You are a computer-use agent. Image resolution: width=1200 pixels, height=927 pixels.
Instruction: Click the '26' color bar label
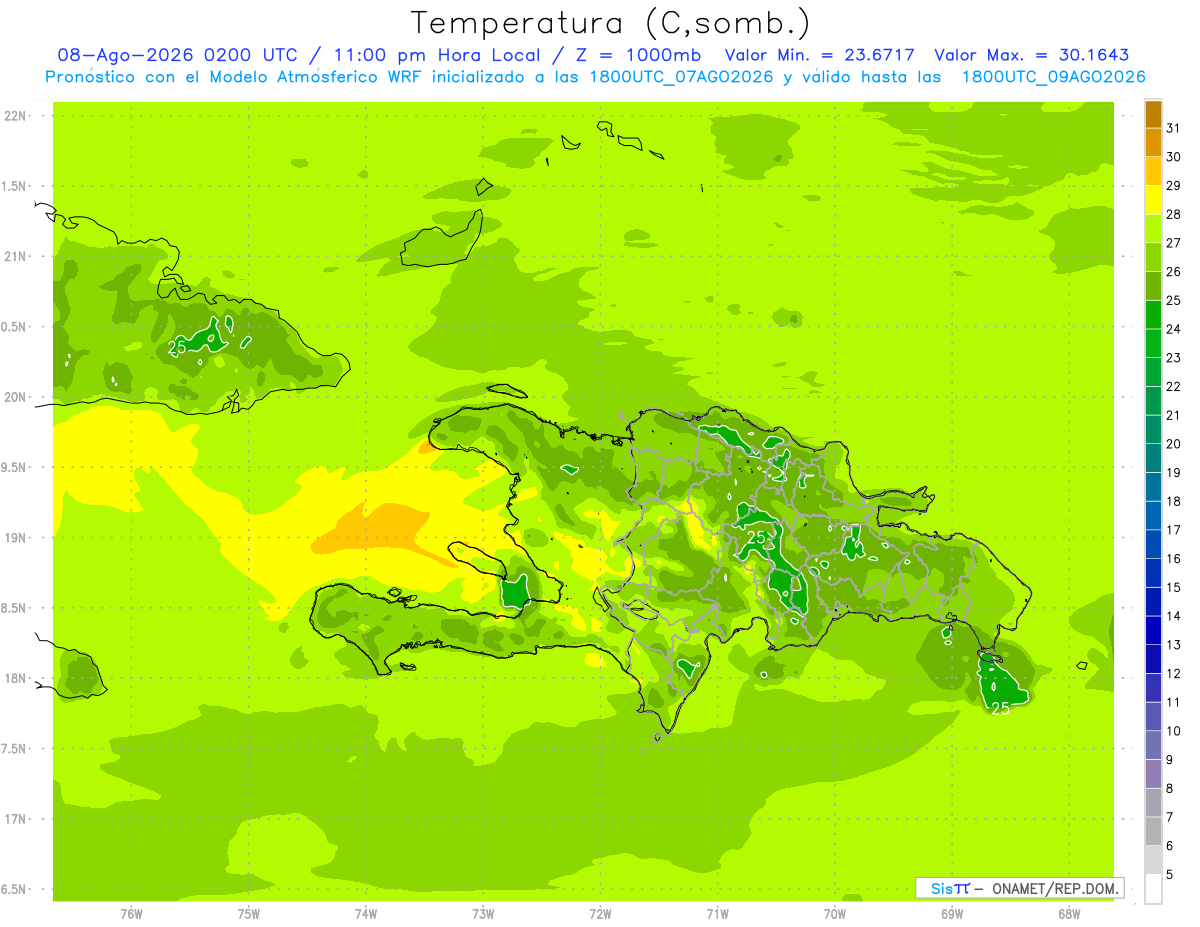[x=1174, y=272]
